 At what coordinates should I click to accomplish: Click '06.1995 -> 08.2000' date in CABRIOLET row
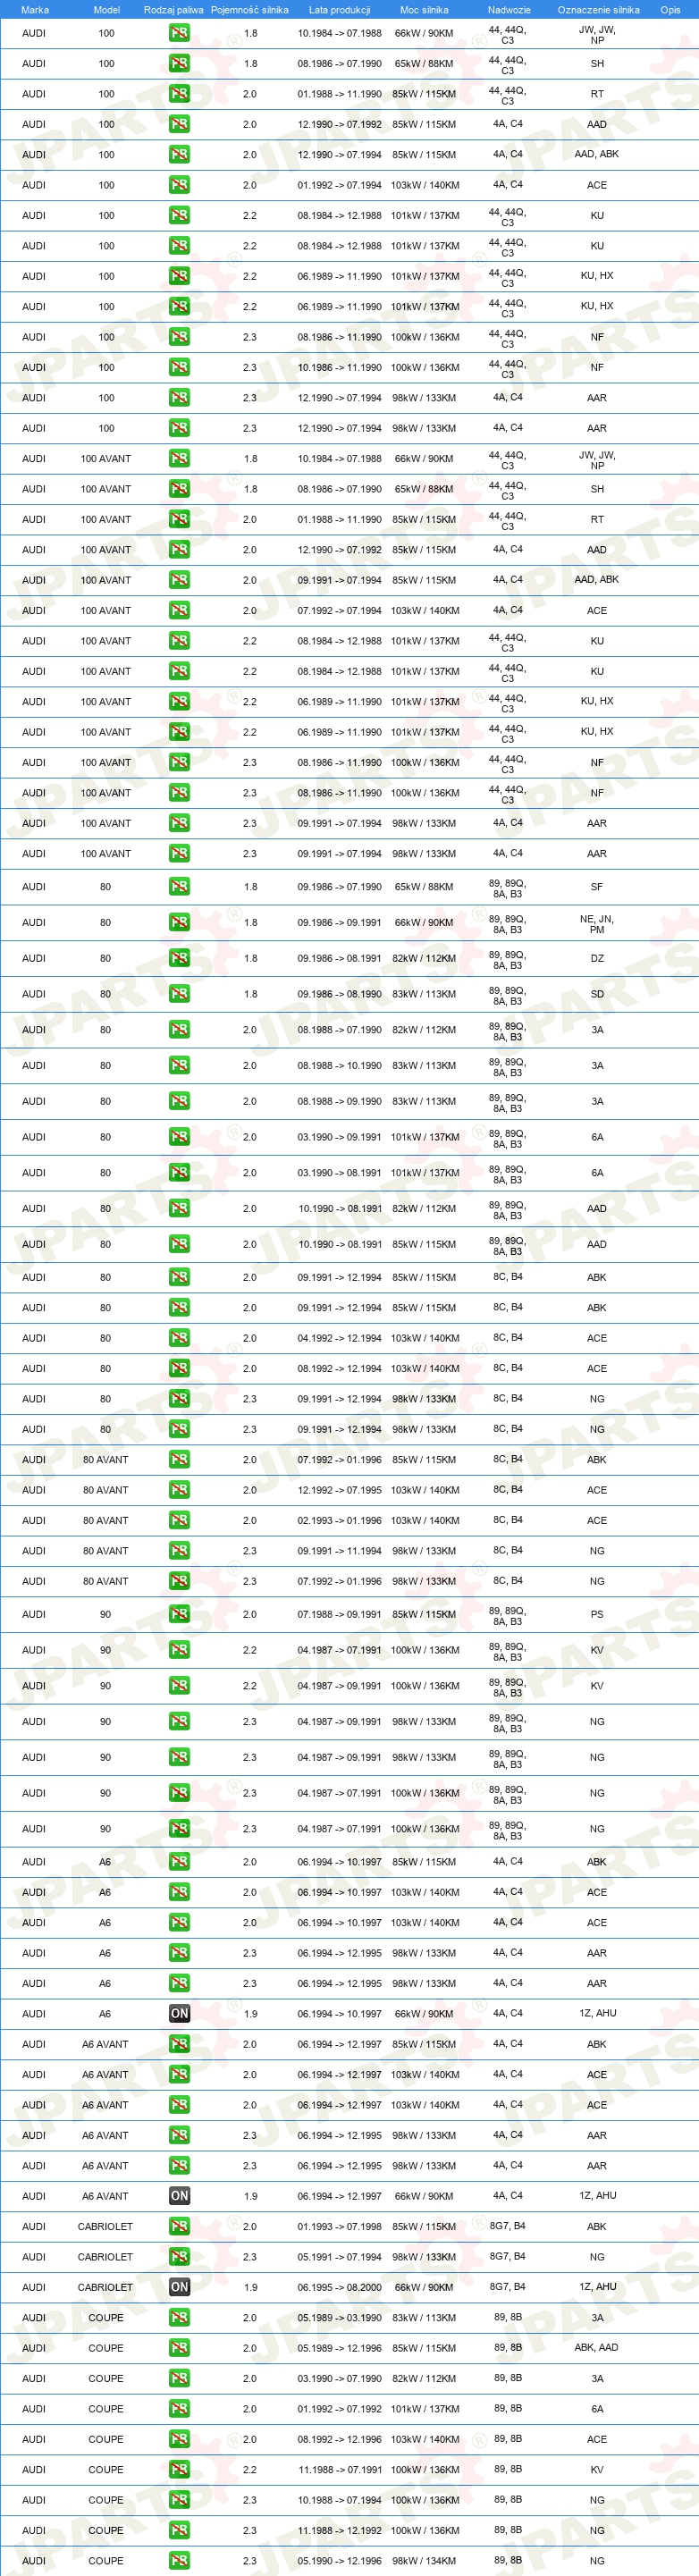pos(339,2288)
